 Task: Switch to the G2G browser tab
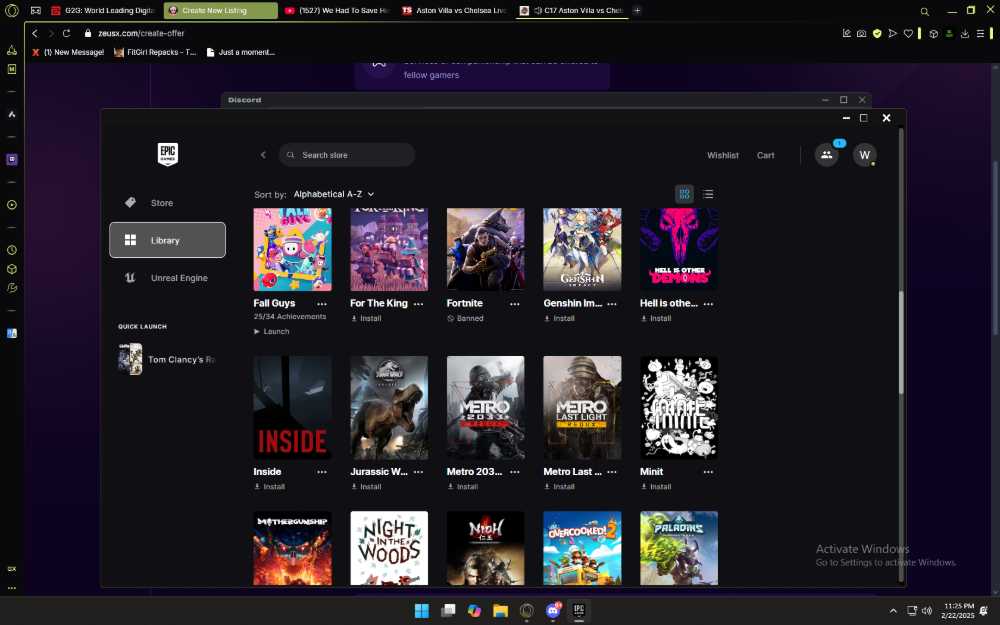[x=103, y=10]
